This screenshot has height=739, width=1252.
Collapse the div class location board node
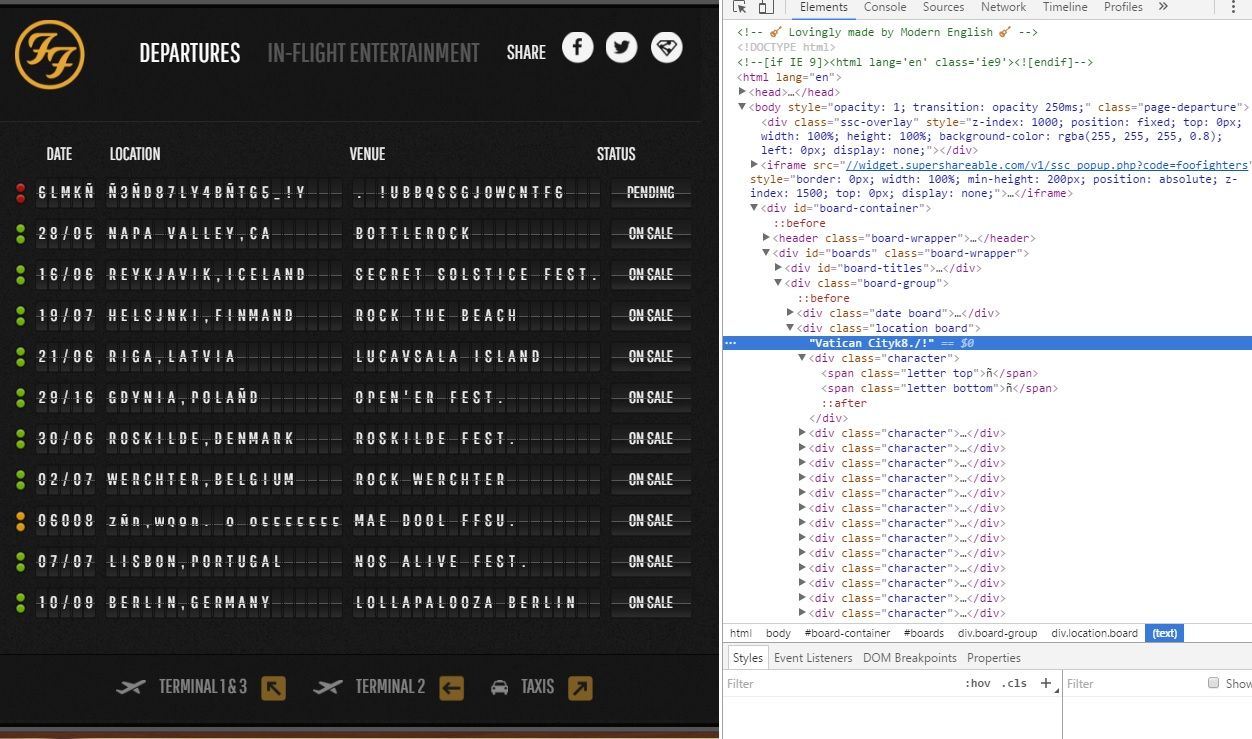791,328
